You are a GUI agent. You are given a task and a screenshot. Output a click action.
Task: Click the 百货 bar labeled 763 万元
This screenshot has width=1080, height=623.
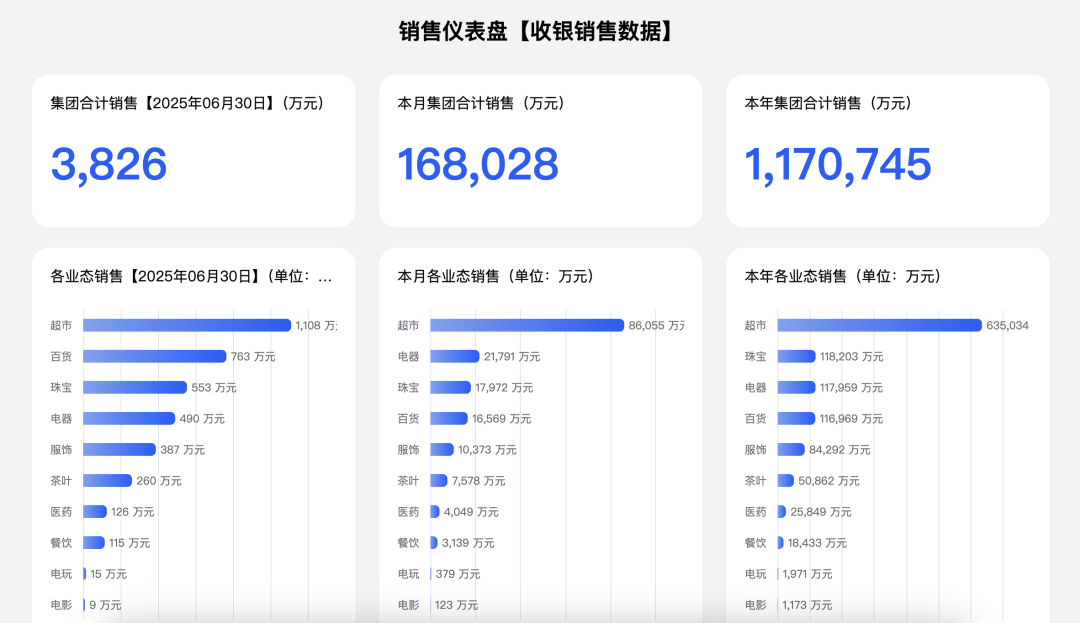(155, 356)
